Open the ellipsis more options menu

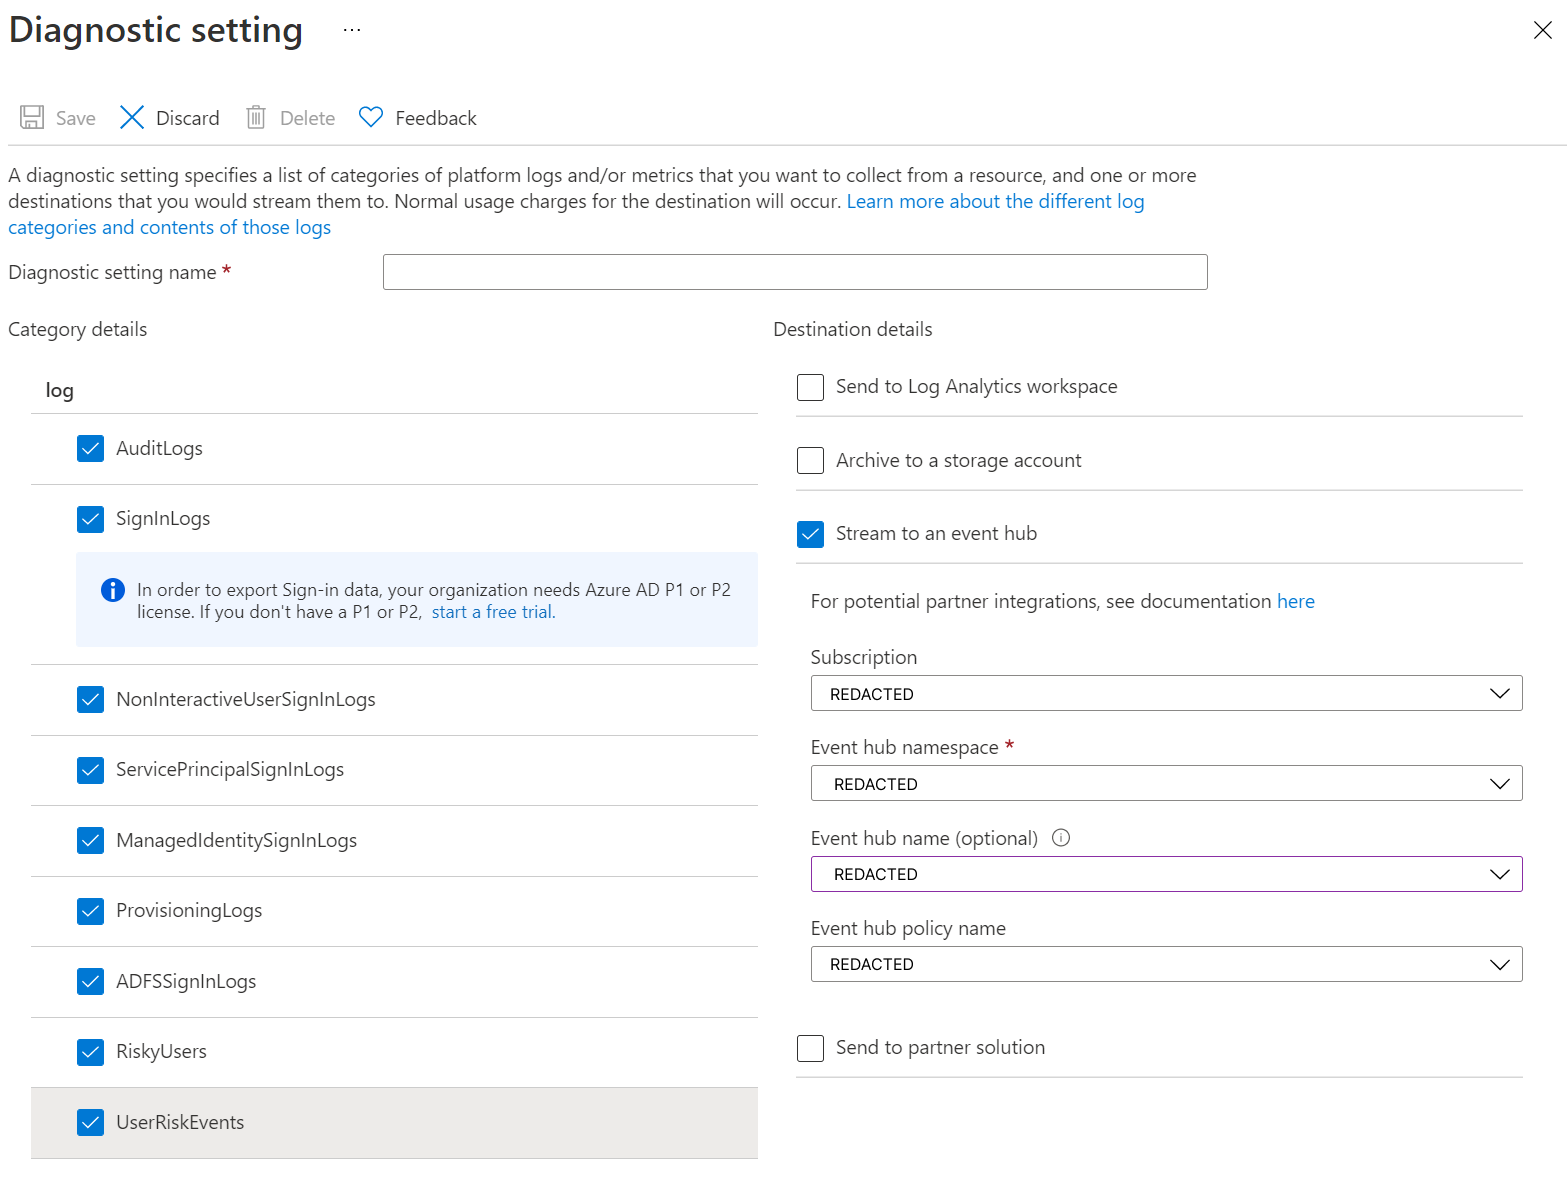[352, 30]
